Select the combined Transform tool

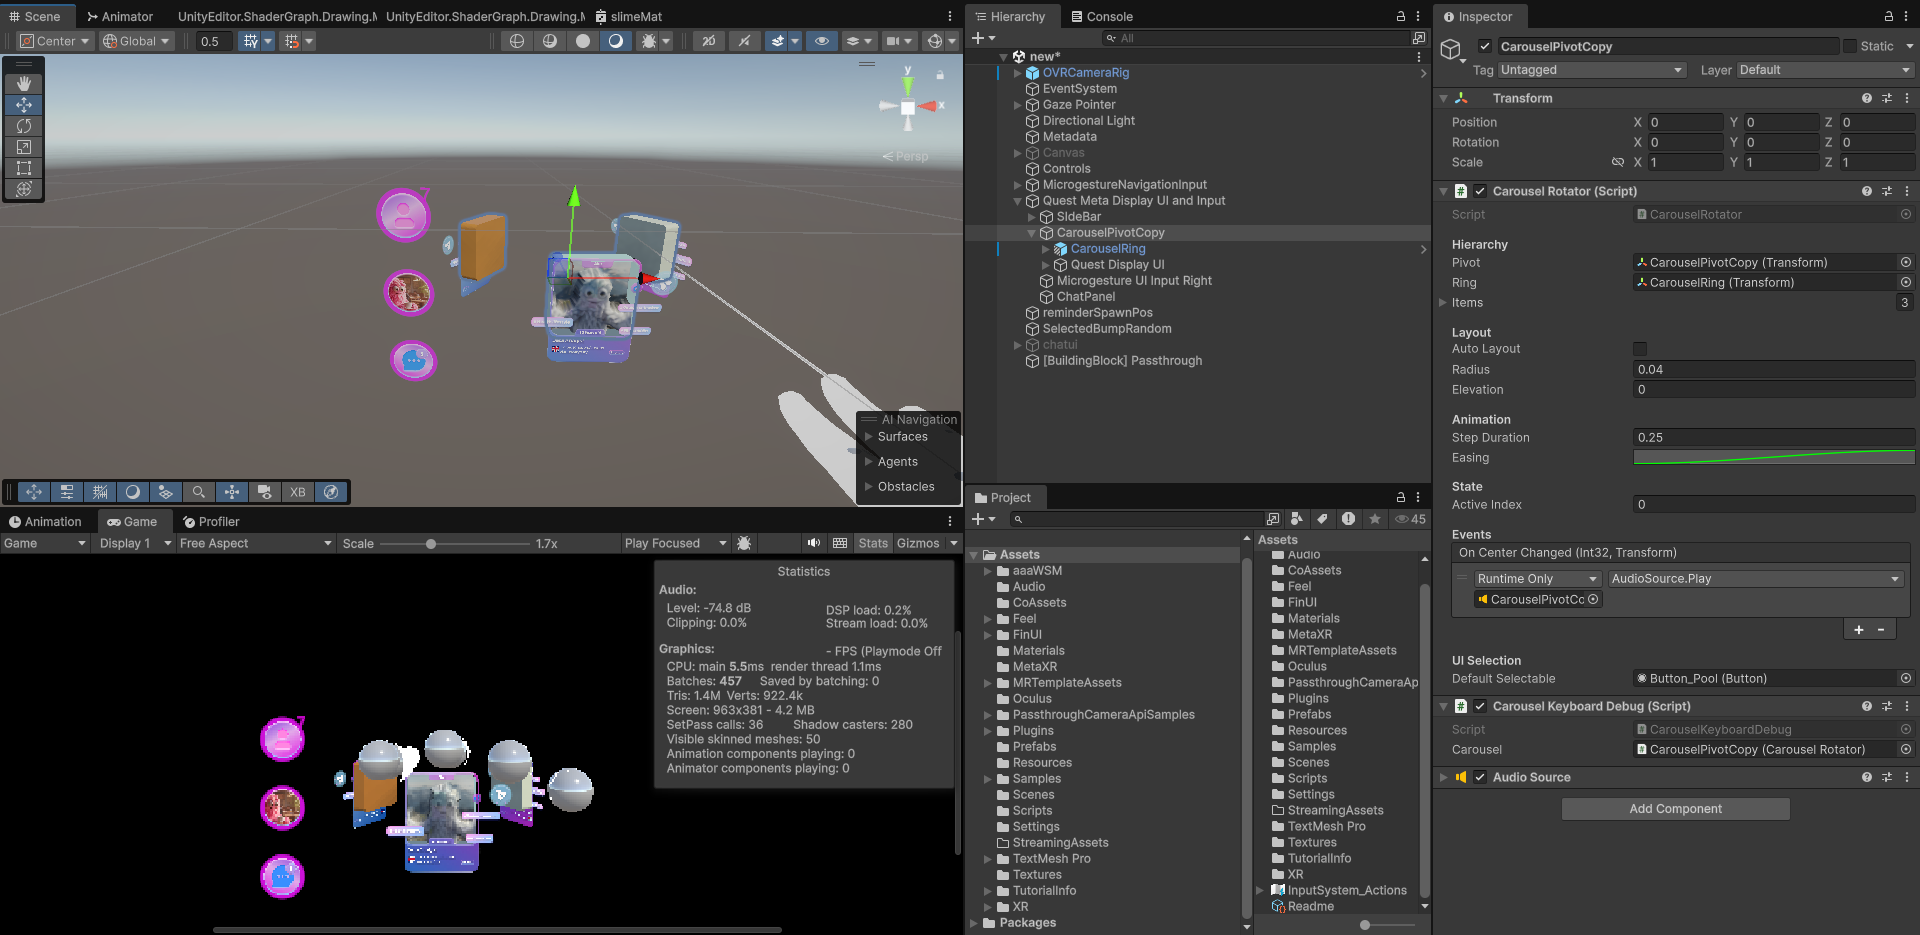[x=24, y=189]
